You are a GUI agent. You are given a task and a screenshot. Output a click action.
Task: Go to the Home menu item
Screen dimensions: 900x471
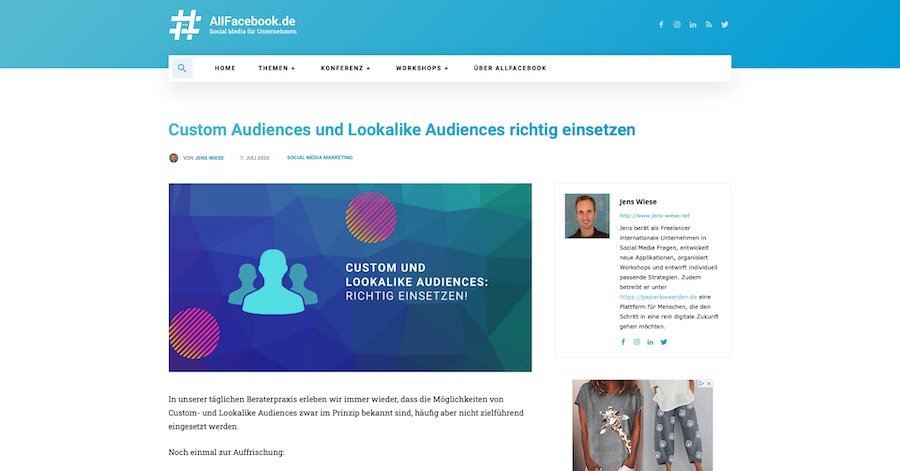tap(225, 68)
